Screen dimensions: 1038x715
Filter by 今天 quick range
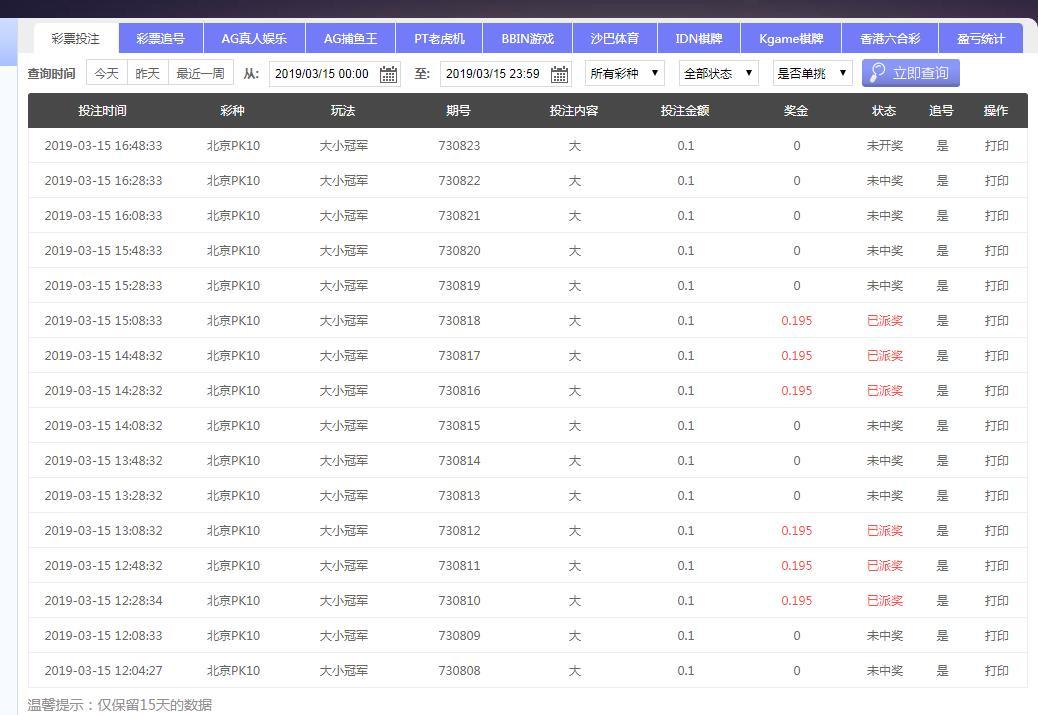click(x=107, y=73)
